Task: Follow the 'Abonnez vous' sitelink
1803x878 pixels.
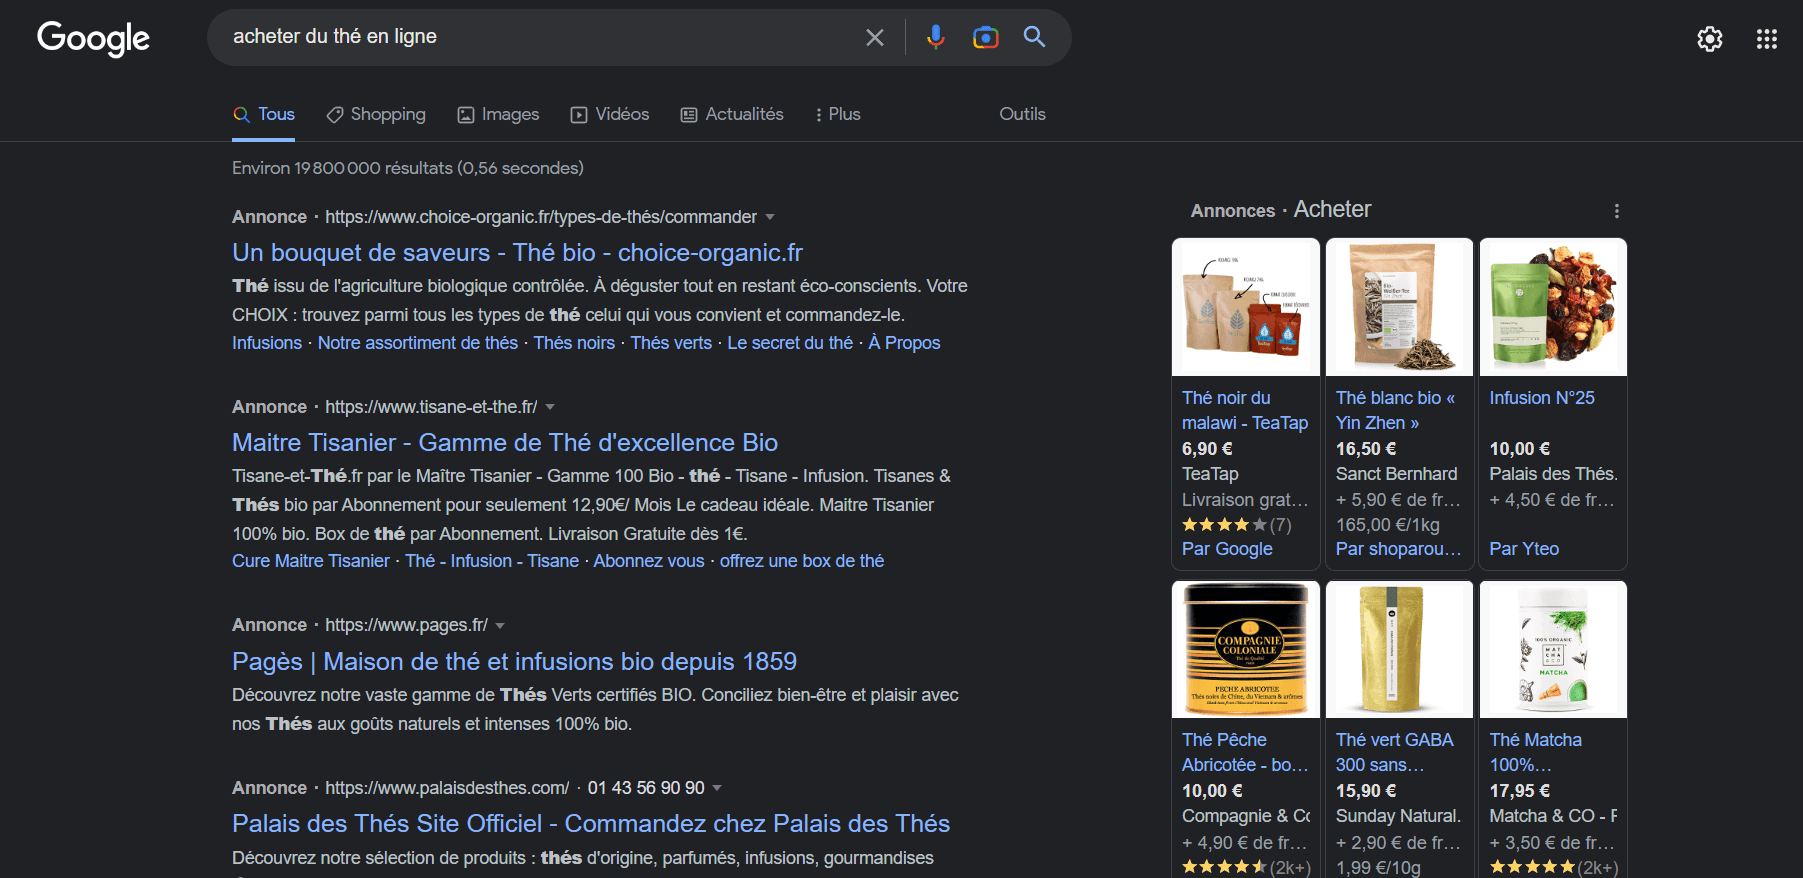Action: click(649, 561)
